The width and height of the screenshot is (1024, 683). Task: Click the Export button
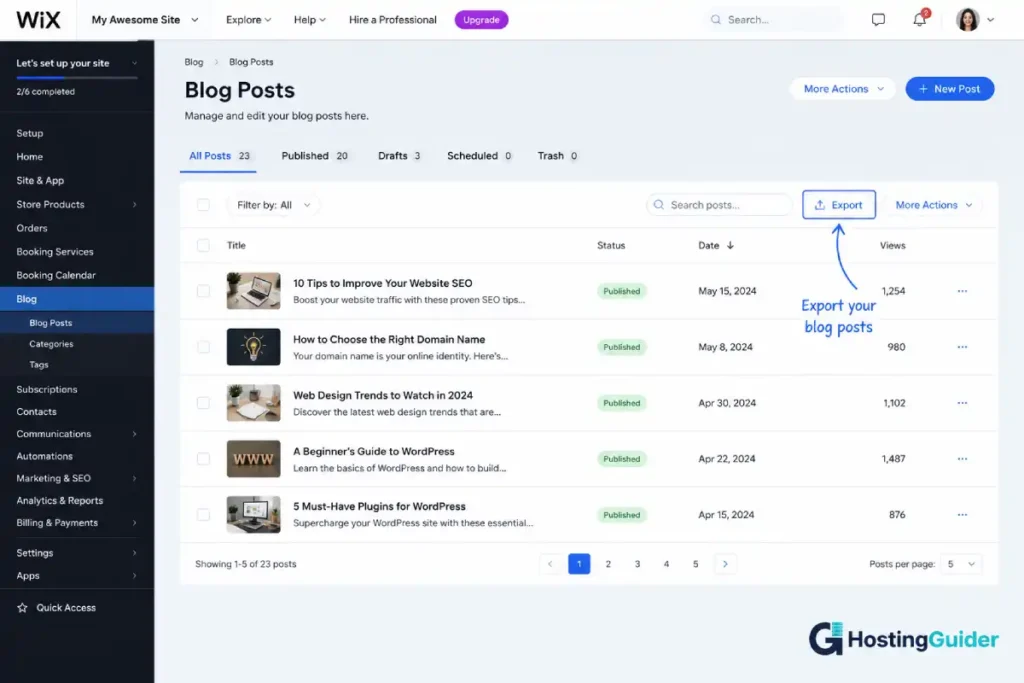pos(839,204)
